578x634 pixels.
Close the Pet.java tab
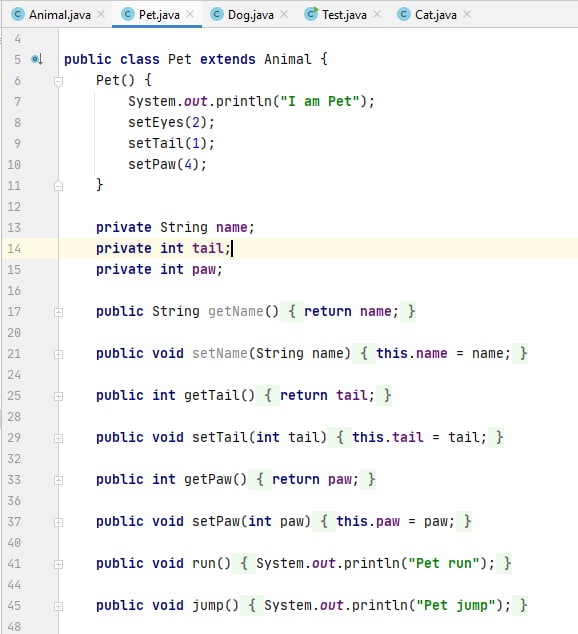(x=190, y=15)
